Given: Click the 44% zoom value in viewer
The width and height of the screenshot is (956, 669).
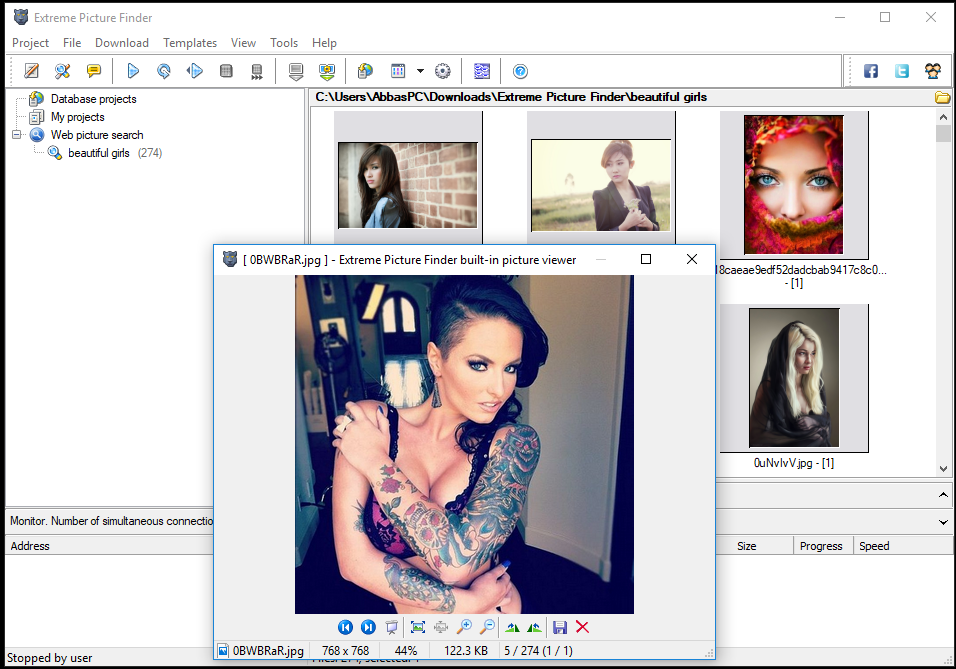Looking at the screenshot, I should [x=406, y=651].
